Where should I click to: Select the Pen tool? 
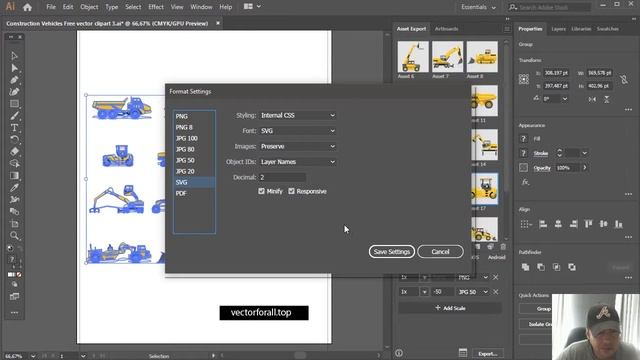coord(14,80)
